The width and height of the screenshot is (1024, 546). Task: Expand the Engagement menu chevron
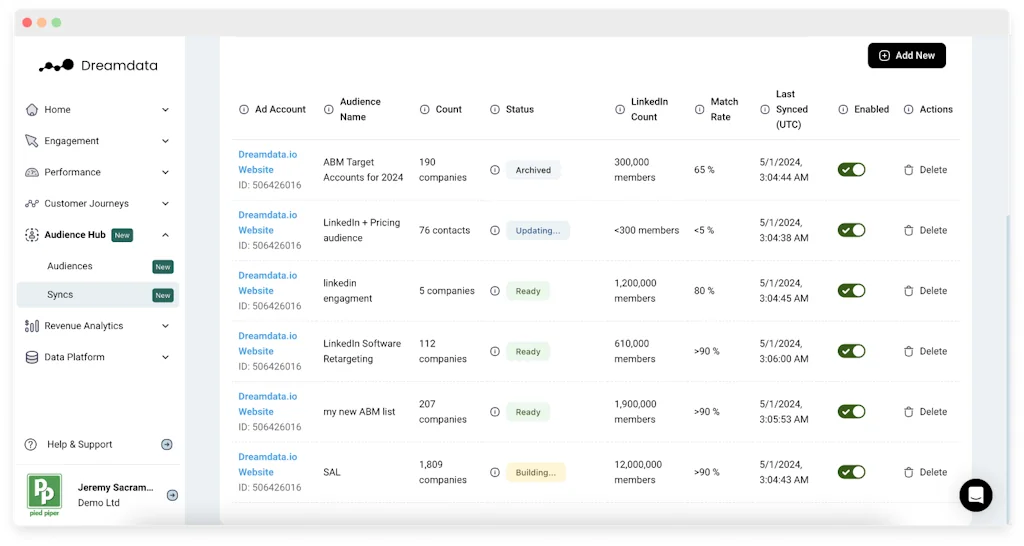click(165, 141)
